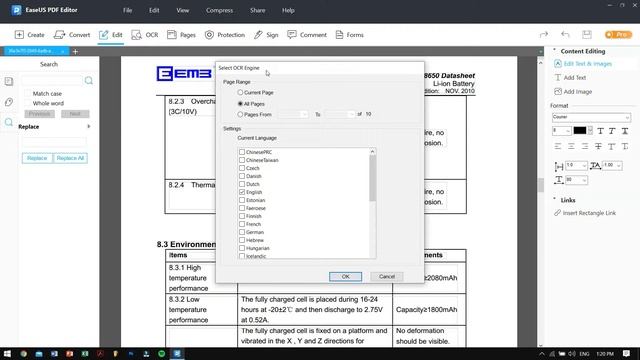Align text right icon
The width and height of the screenshot is (640, 360).
click(x=584, y=146)
